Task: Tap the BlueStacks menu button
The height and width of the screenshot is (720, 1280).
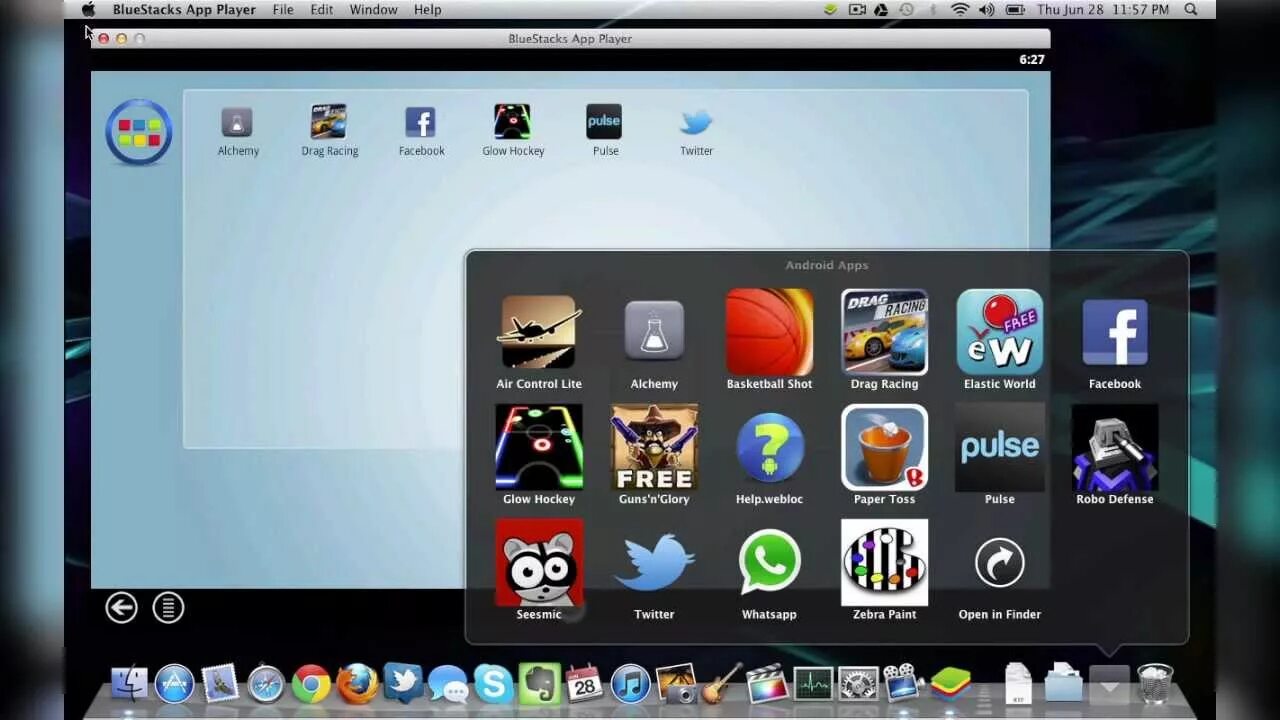Action: point(168,607)
